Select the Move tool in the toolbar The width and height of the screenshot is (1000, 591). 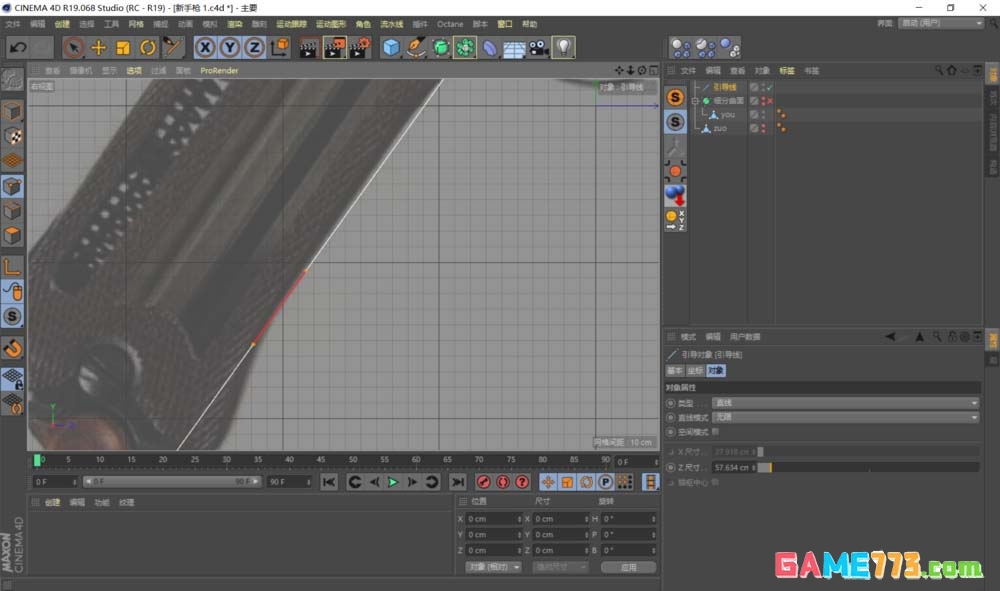tap(100, 47)
